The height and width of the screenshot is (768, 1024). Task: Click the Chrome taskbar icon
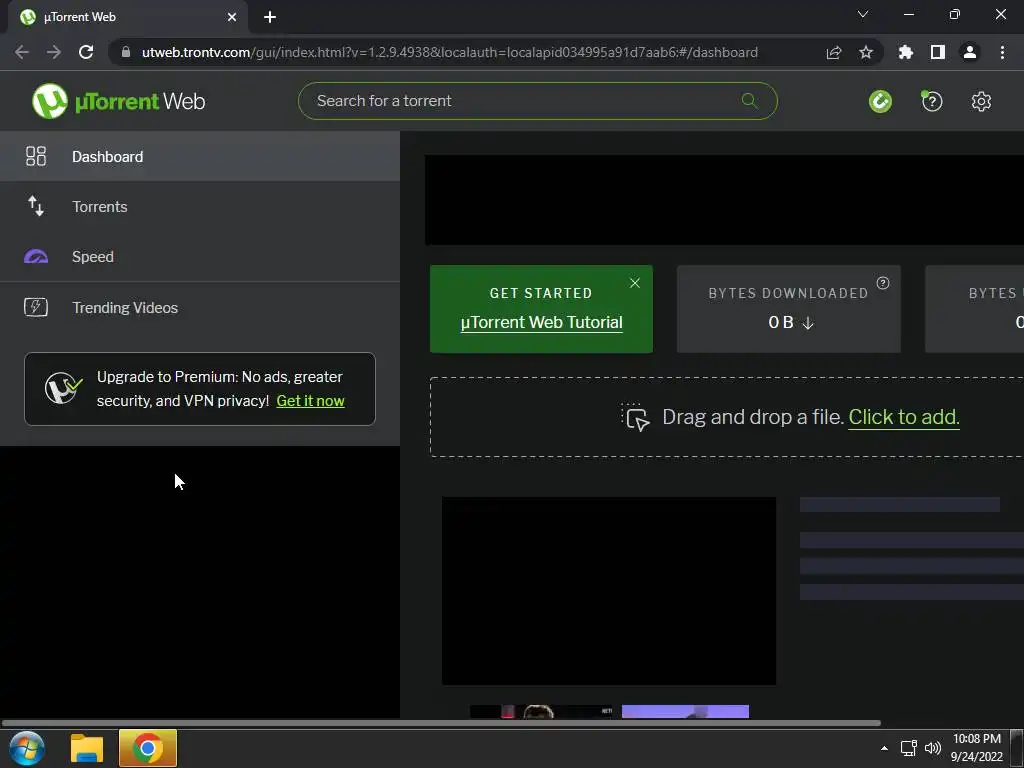[x=148, y=748]
